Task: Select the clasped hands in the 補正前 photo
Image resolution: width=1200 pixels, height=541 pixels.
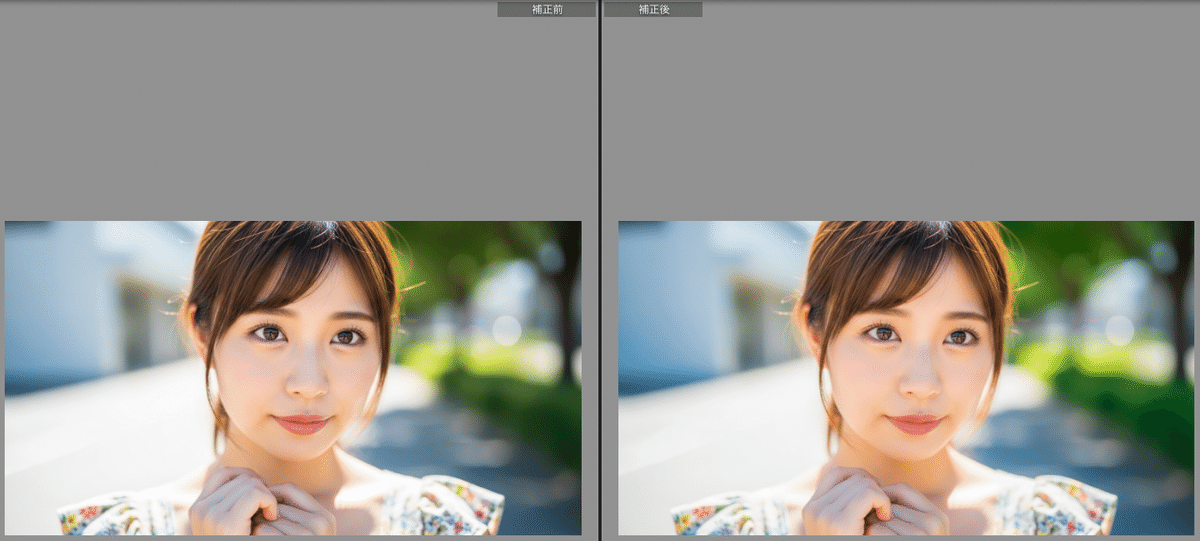Action: [262, 500]
